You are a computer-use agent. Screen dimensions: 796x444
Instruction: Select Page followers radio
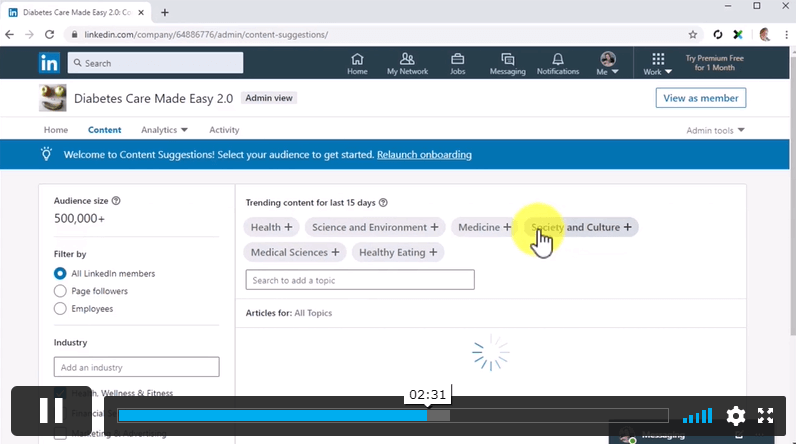[x=60, y=291]
